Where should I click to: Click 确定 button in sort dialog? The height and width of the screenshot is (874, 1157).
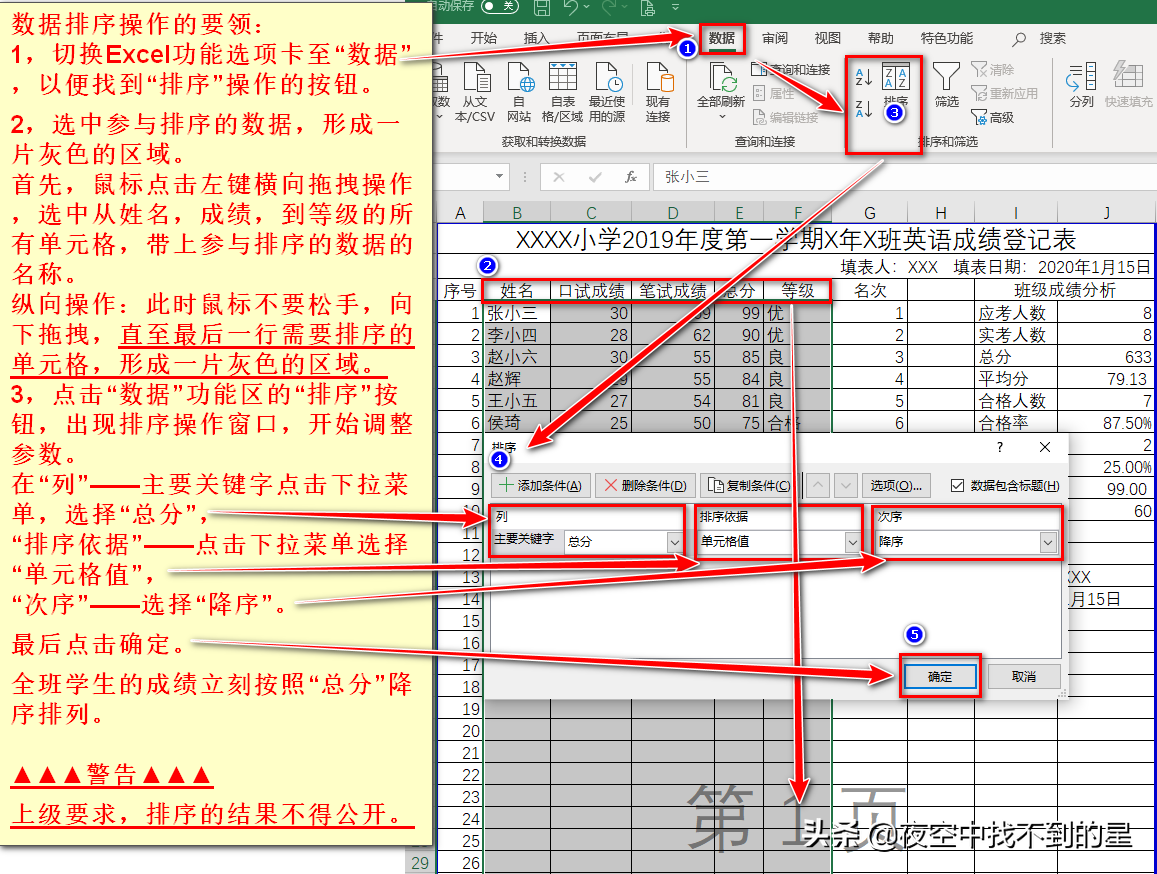click(940, 676)
